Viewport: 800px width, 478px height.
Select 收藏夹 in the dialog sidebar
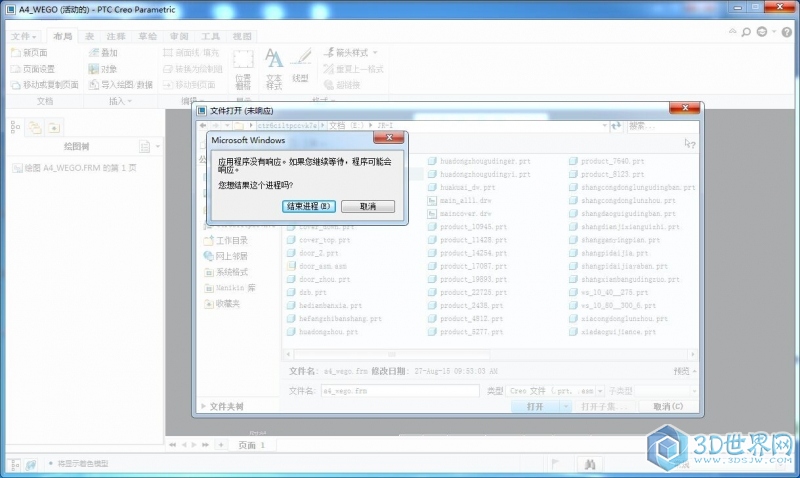(x=221, y=304)
